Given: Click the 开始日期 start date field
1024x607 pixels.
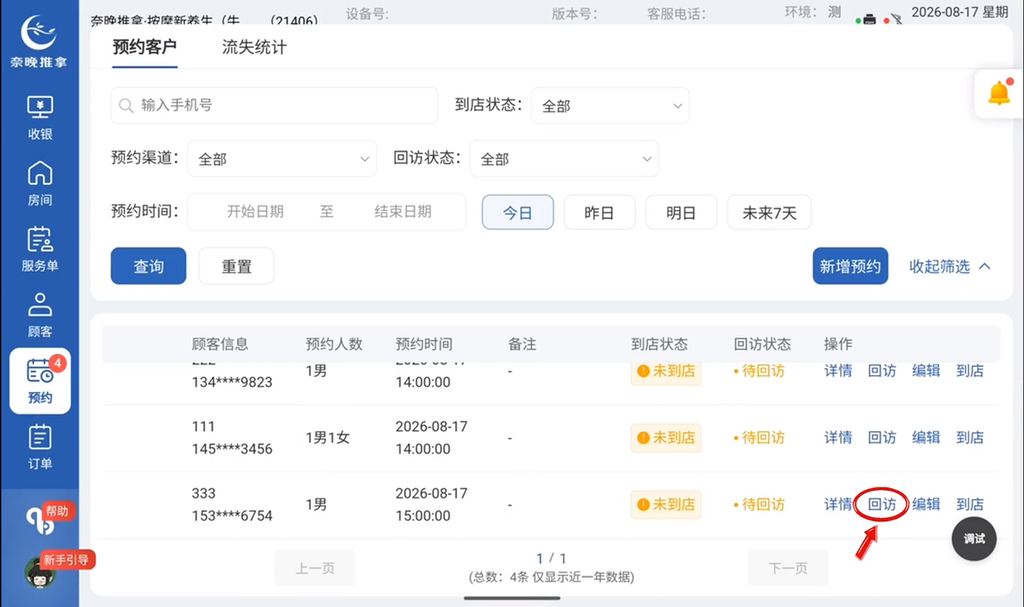Looking at the screenshot, I should (x=255, y=212).
